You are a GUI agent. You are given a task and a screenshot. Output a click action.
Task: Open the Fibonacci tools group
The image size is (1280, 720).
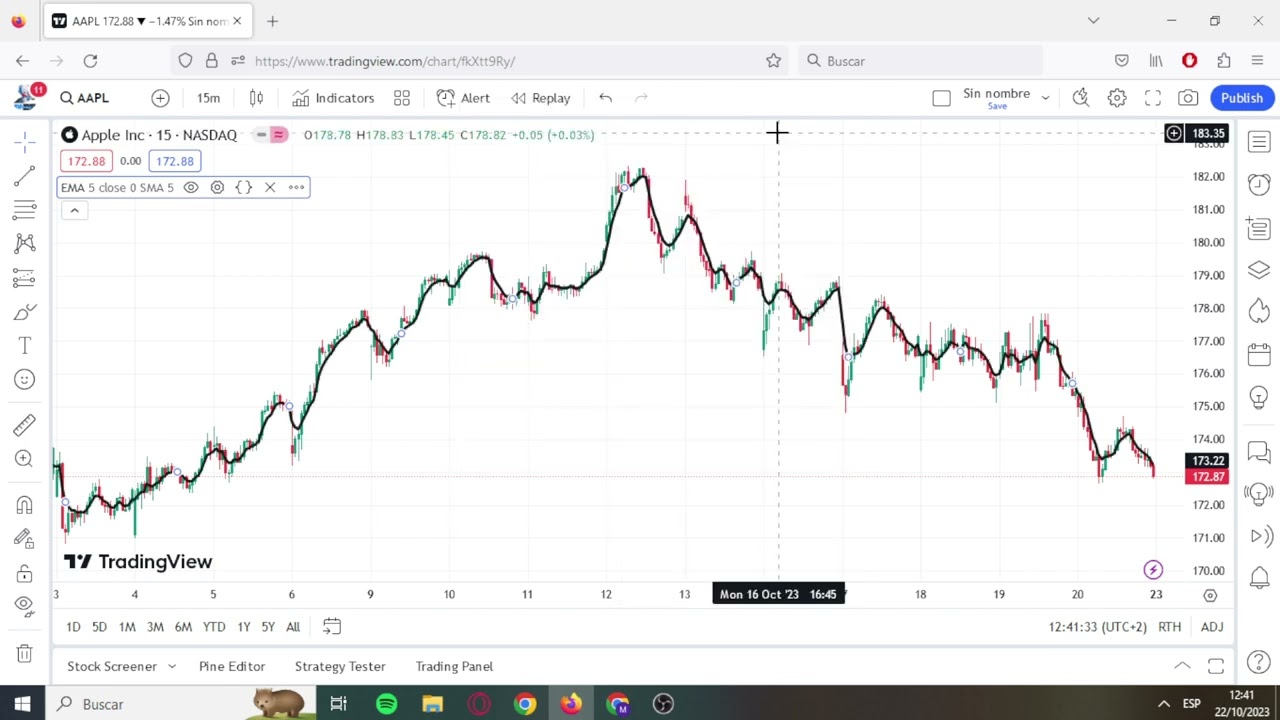tap(25, 210)
